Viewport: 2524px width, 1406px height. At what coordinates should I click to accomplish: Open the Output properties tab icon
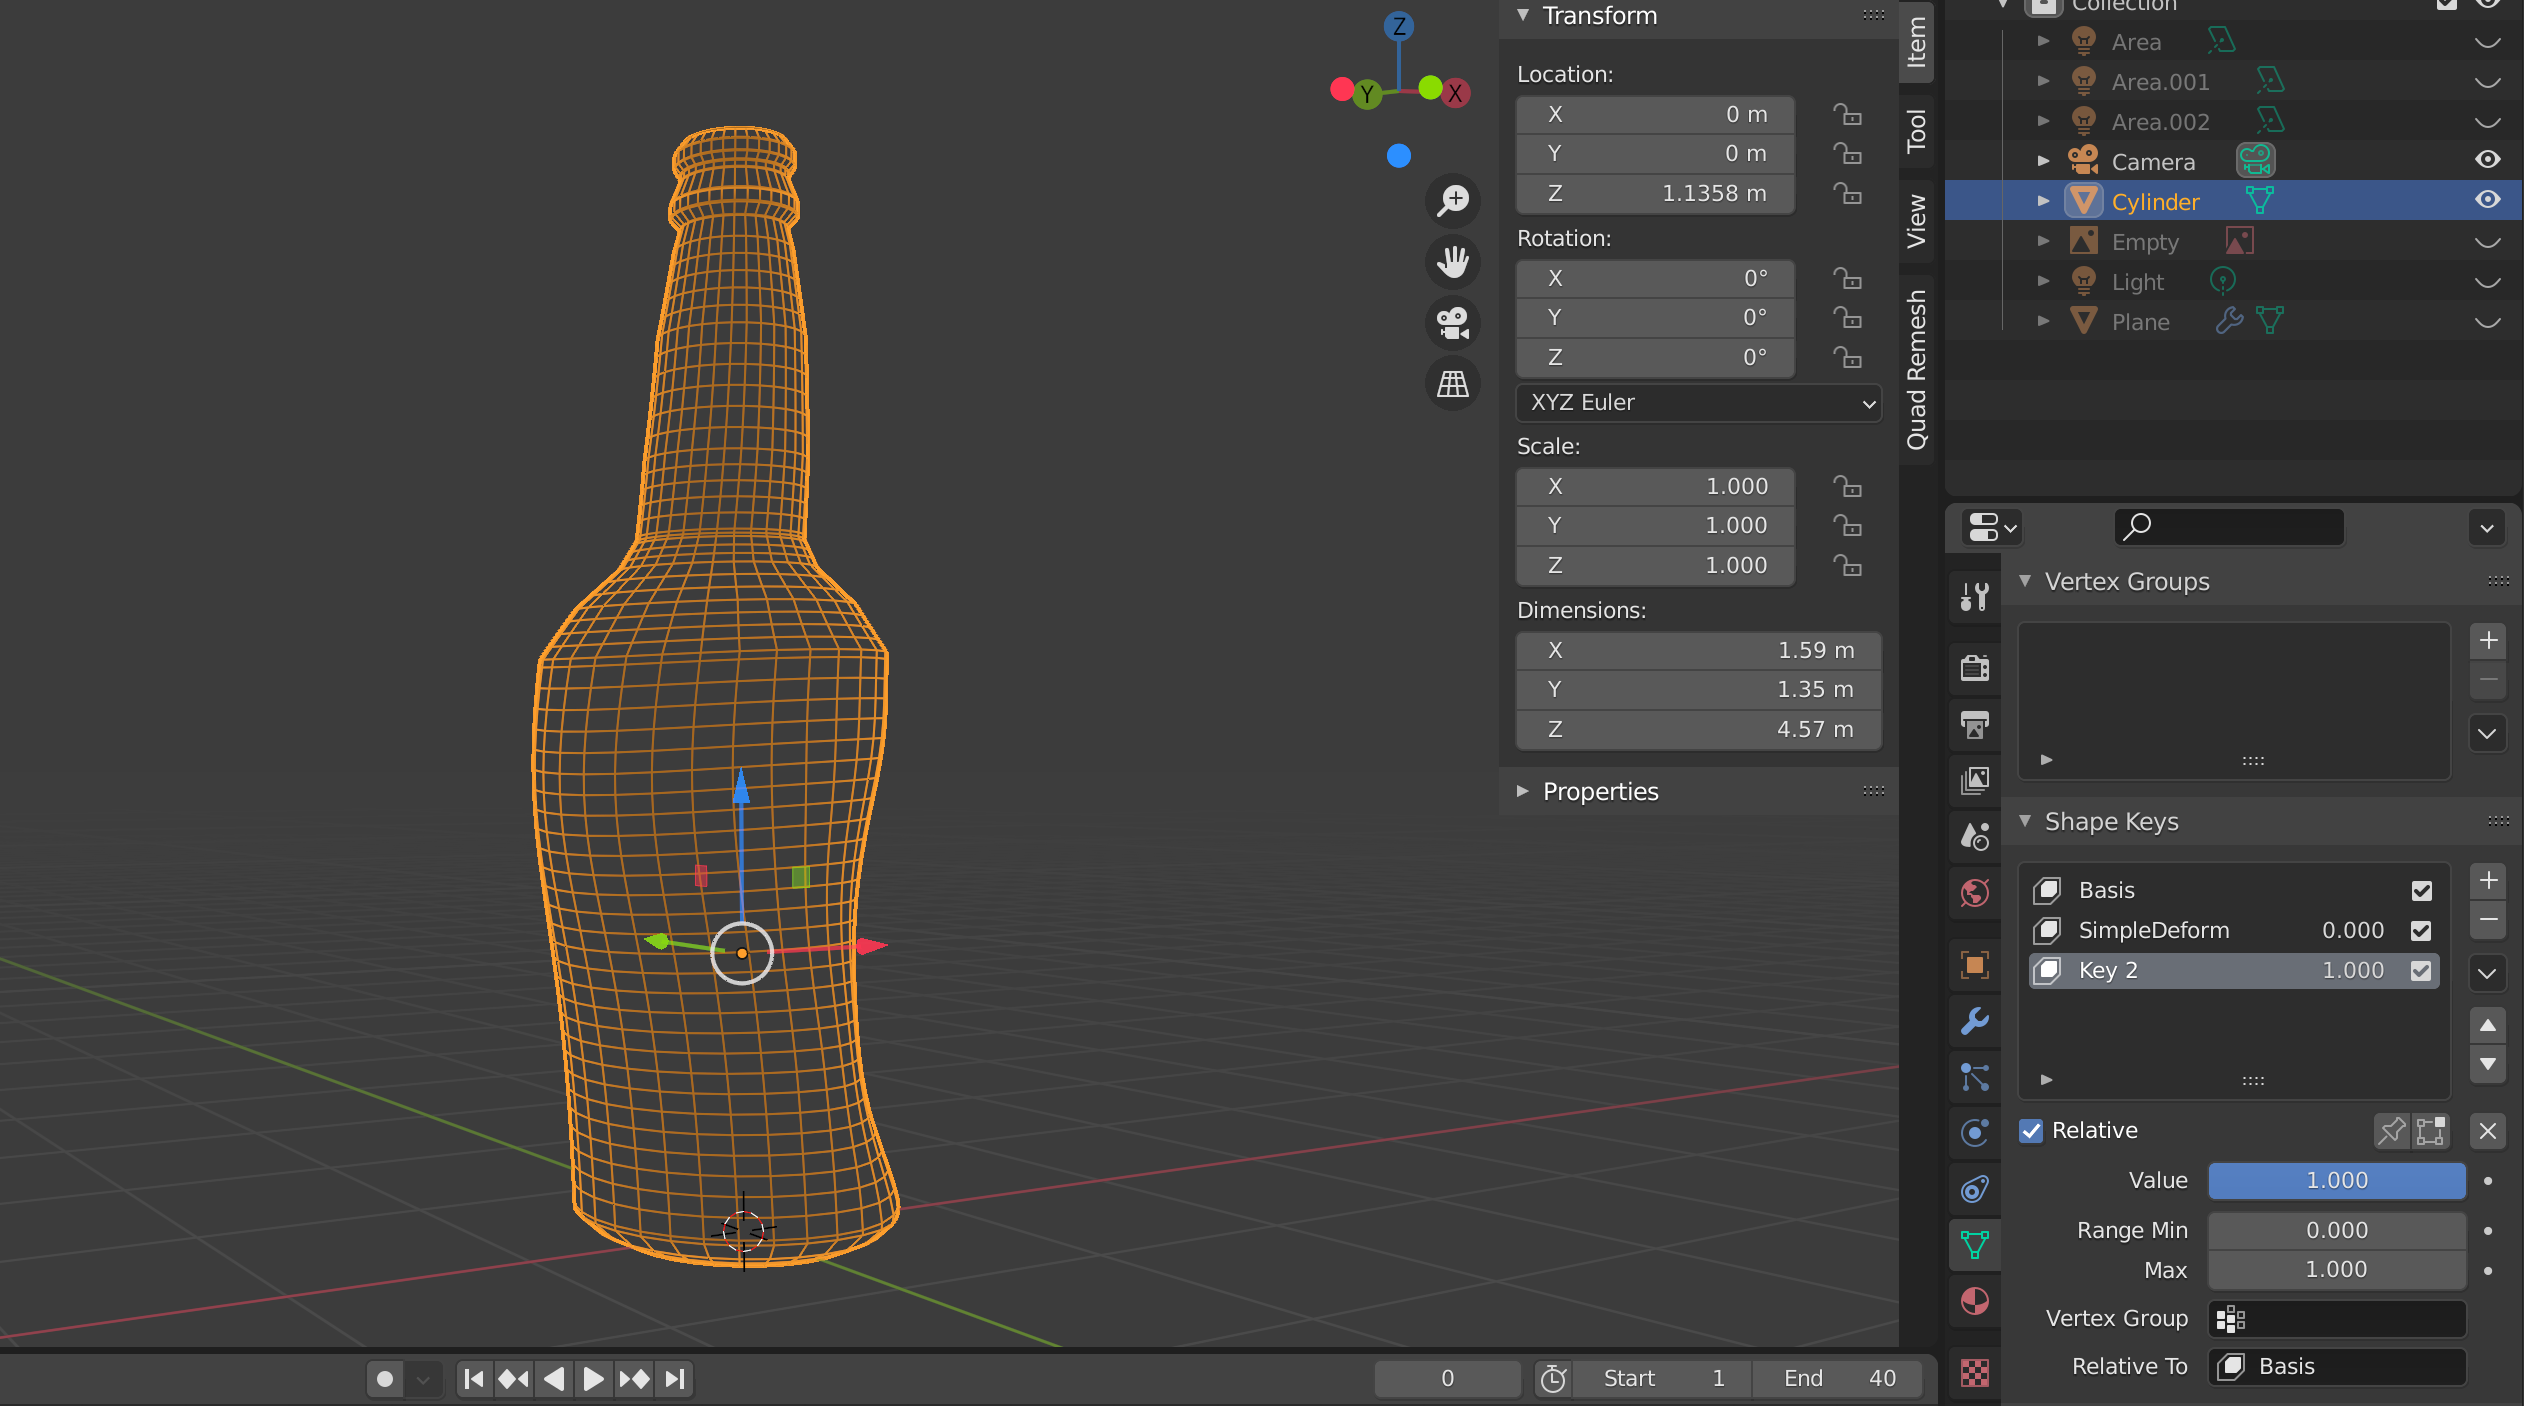1975,724
